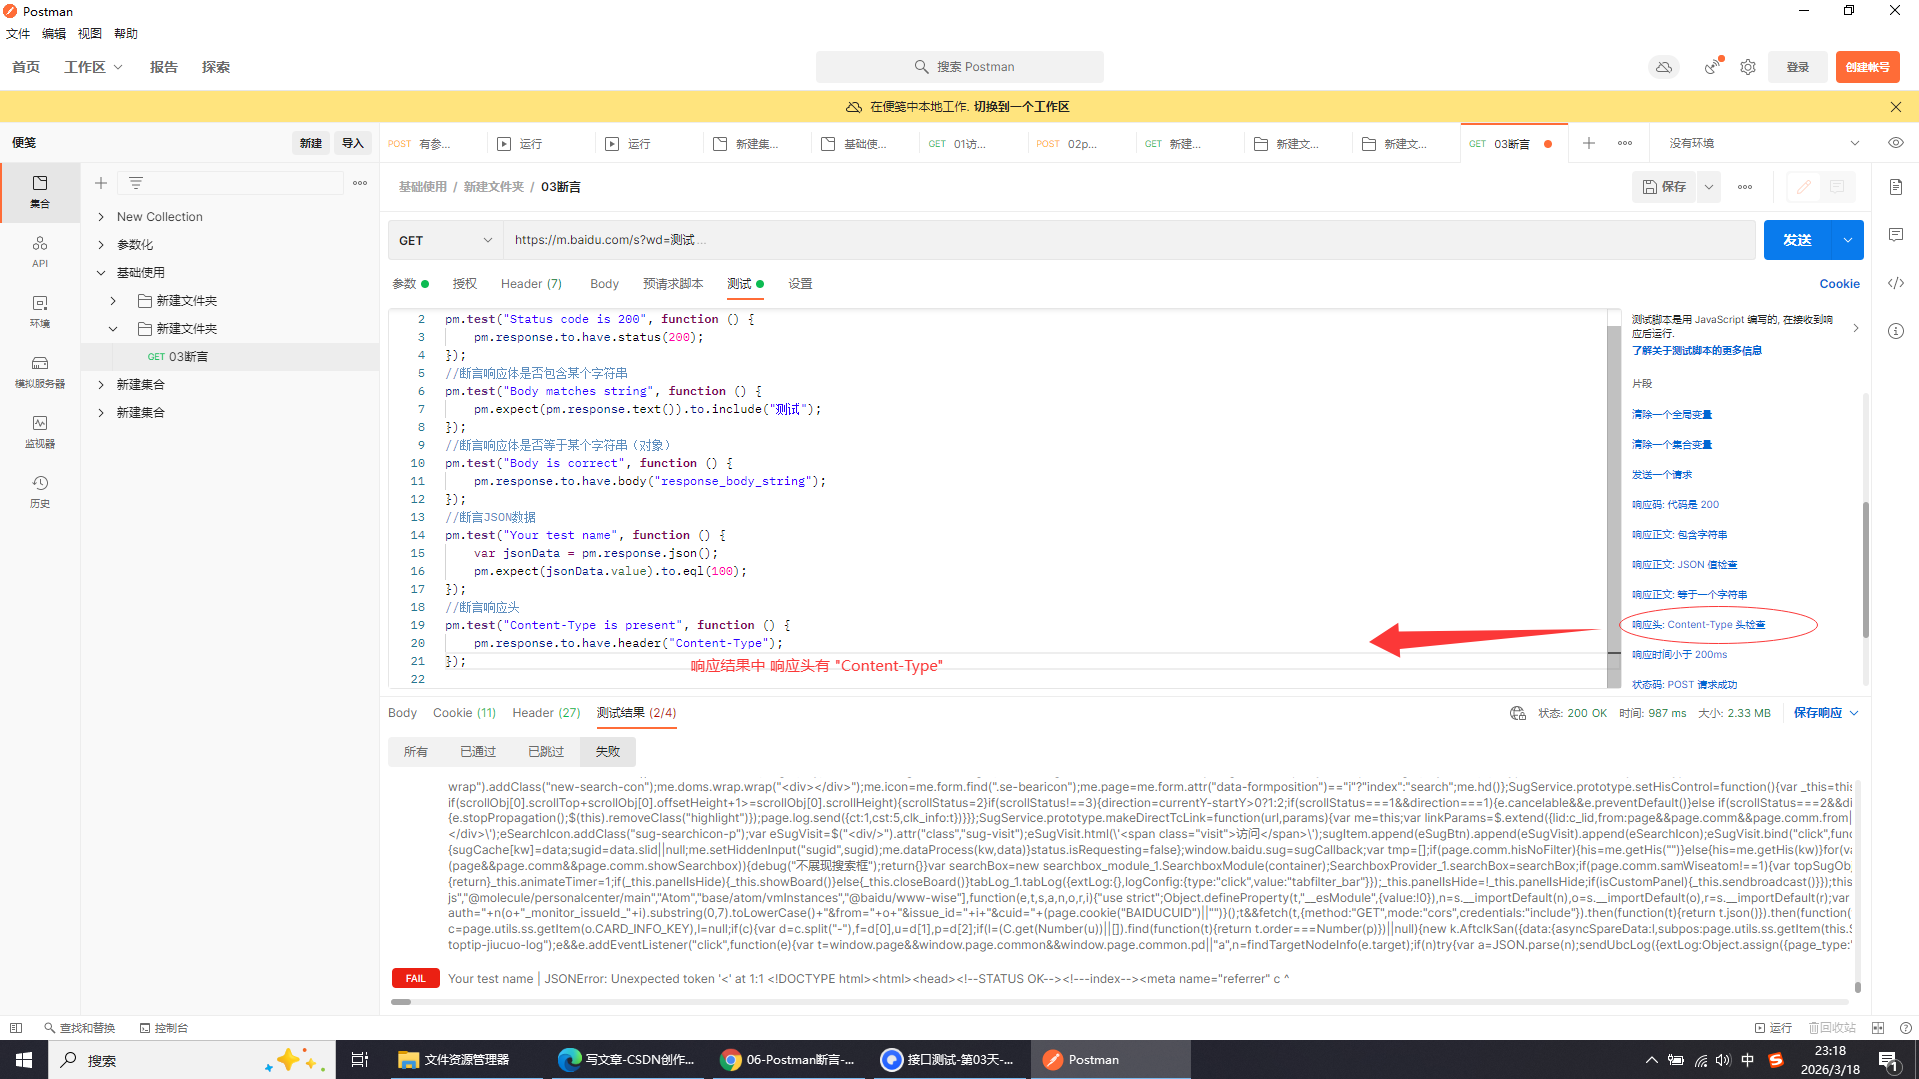The width and height of the screenshot is (1919, 1079).
Task: Close the yellow scratch pad banner
Action: pos(1896,107)
